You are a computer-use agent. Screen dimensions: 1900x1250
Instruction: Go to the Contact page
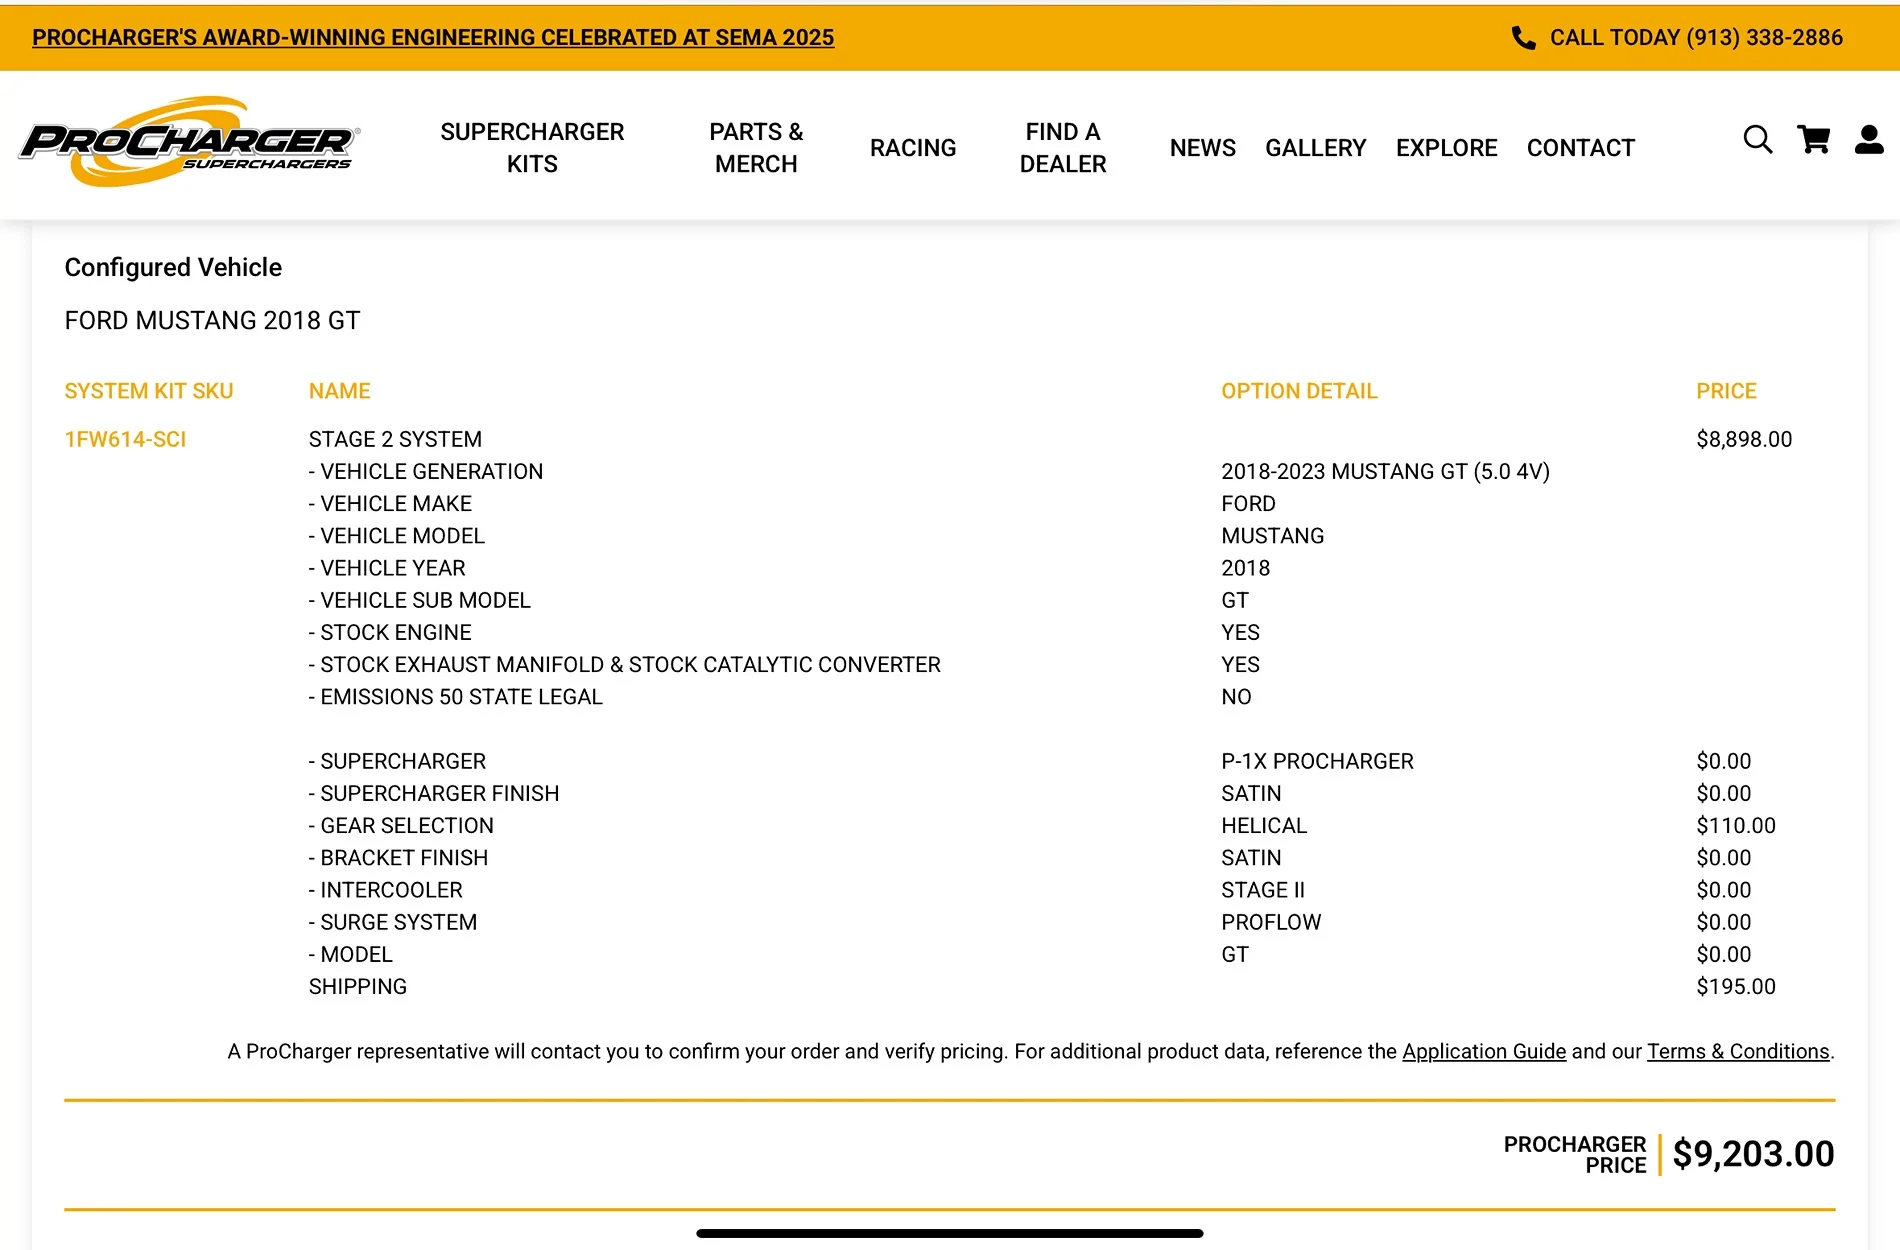pyautogui.click(x=1581, y=148)
